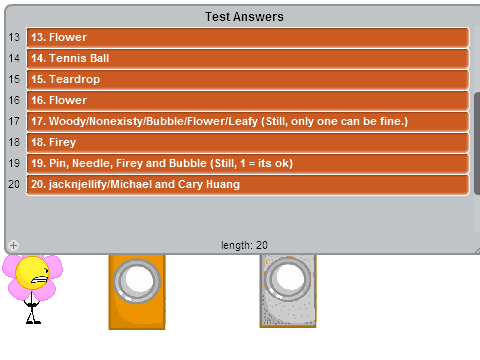Click the orange speaker box sprite
The height and width of the screenshot is (360, 480).
[x=137, y=292]
